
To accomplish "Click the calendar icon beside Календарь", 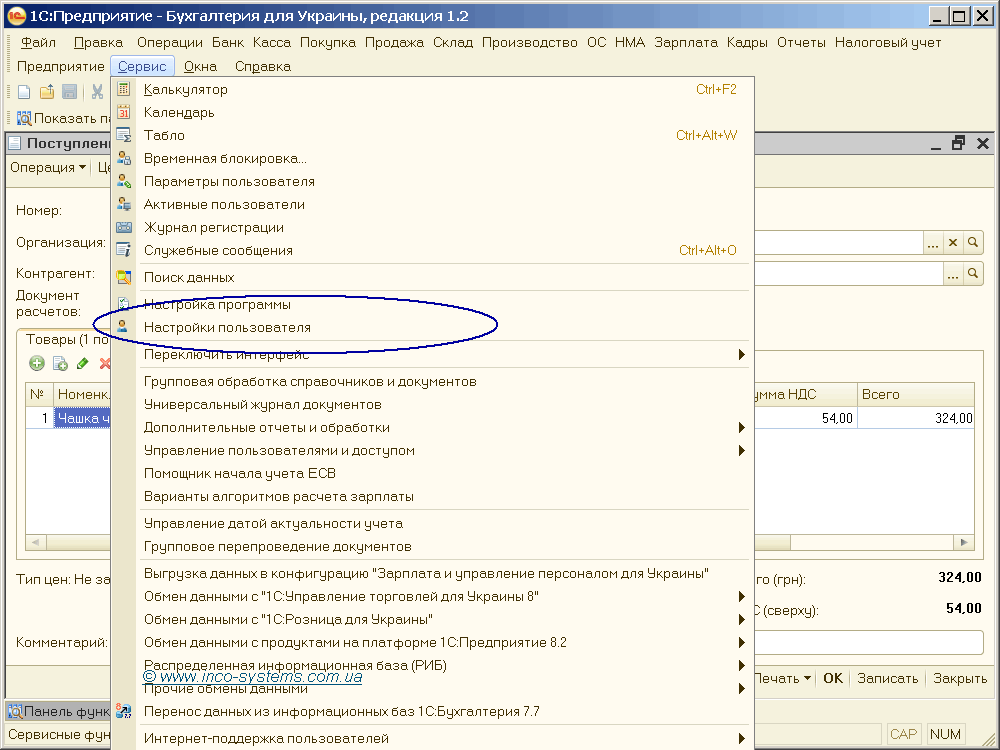I will click(x=124, y=112).
